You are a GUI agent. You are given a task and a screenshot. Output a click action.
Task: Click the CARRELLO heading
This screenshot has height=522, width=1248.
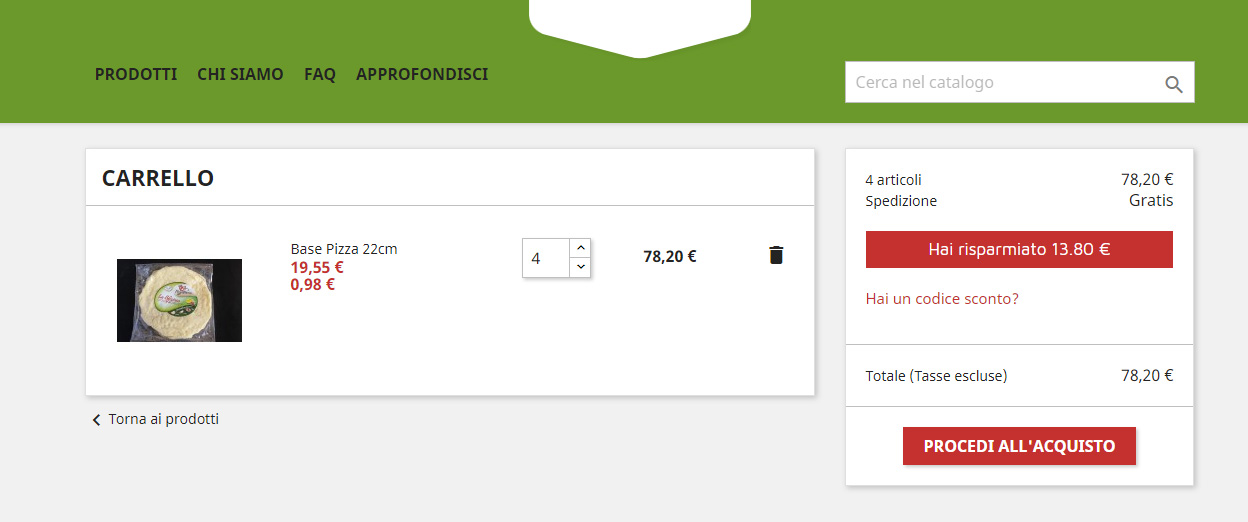pyautogui.click(x=158, y=178)
